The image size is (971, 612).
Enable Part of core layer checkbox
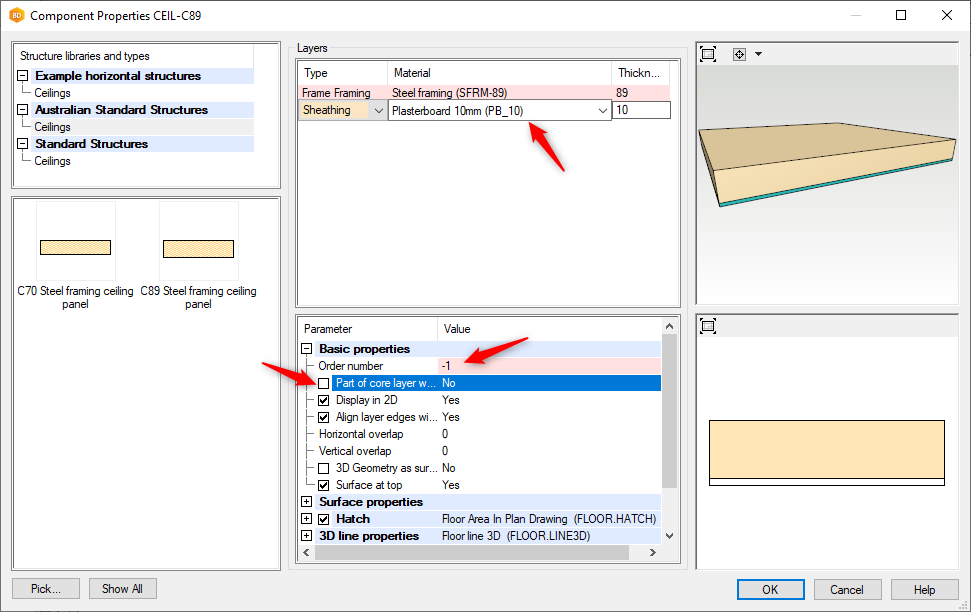point(324,383)
